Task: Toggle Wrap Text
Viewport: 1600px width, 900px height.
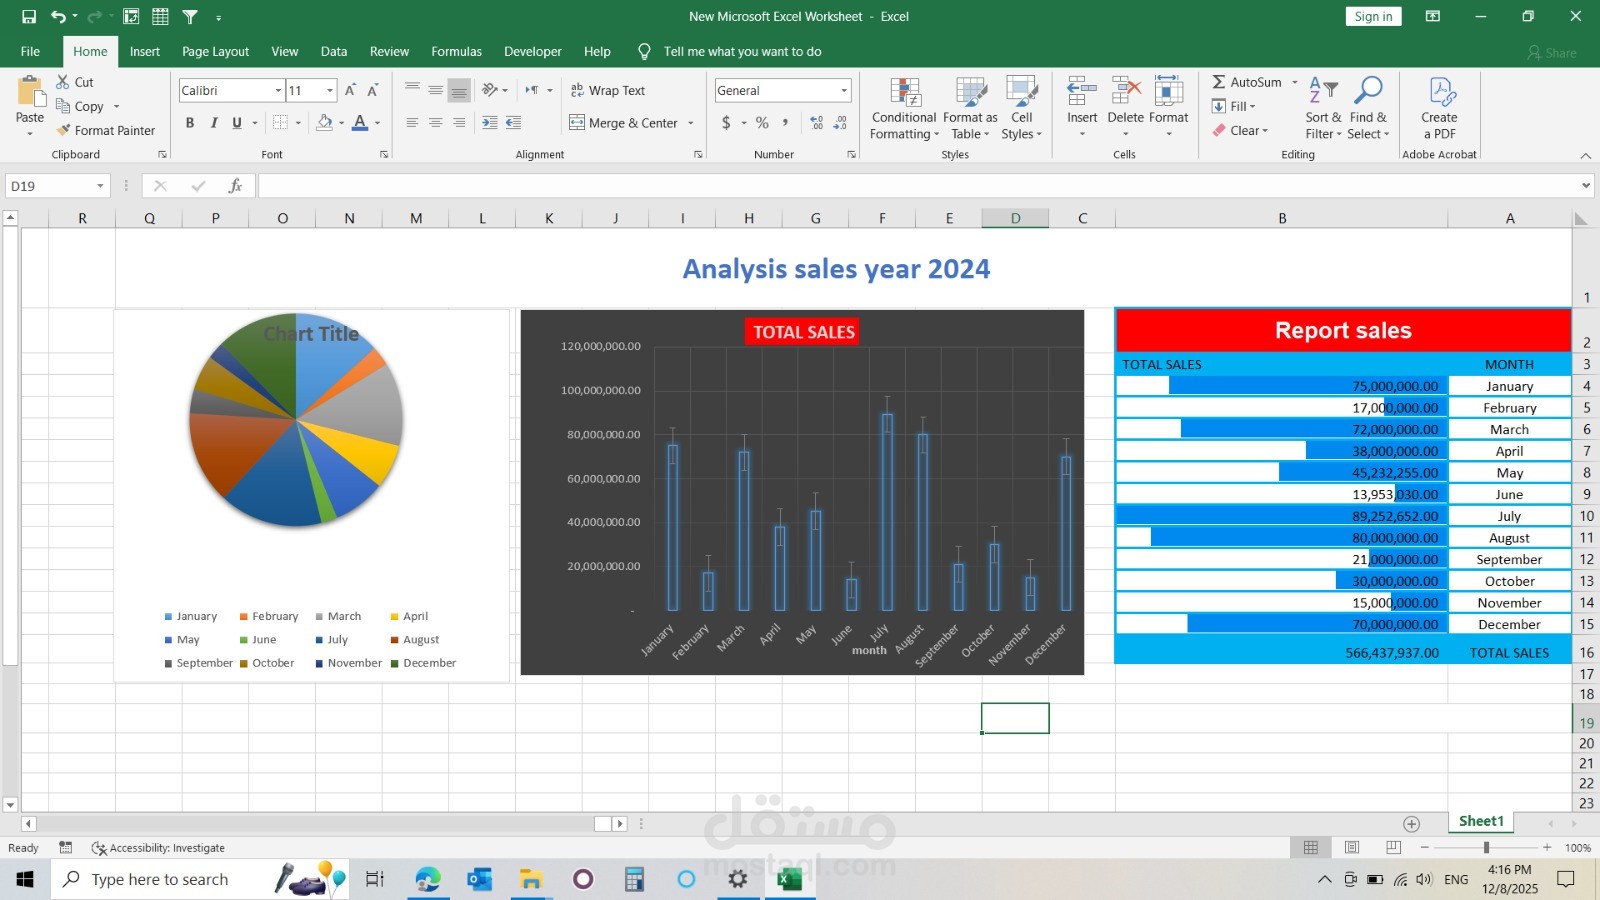Action: [x=608, y=90]
